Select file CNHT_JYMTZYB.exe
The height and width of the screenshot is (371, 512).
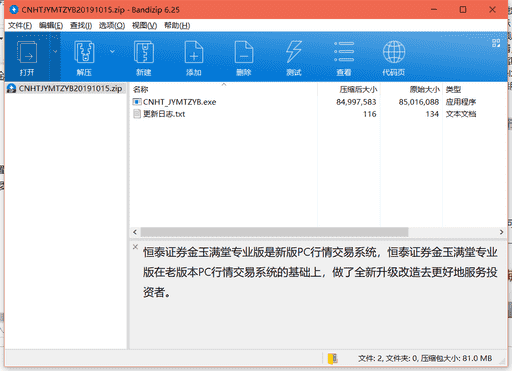tap(179, 102)
